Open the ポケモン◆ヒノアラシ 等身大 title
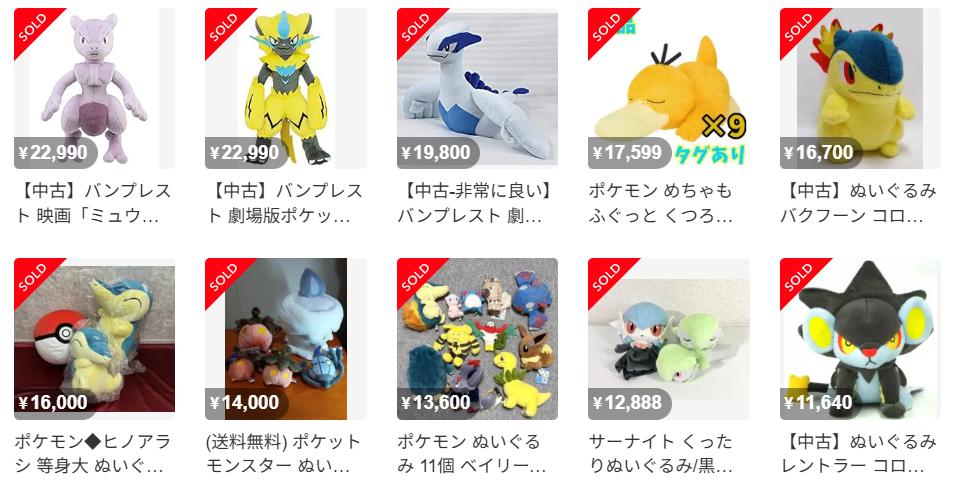 [93, 454]
